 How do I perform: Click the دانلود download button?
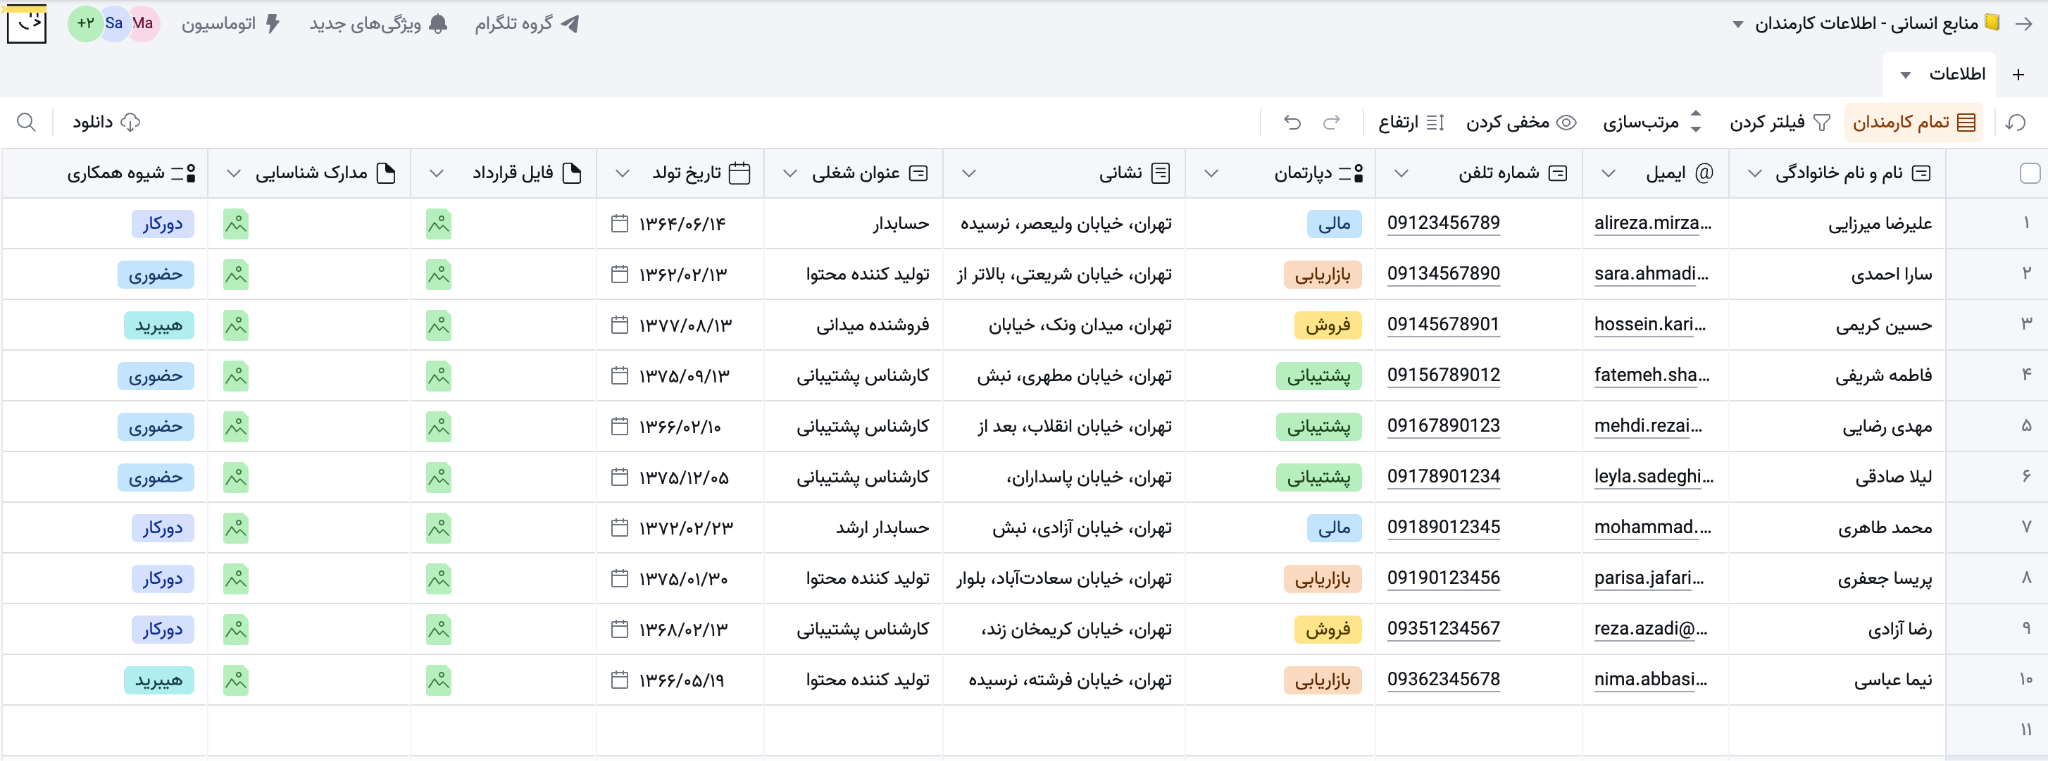tap(106, 122)
